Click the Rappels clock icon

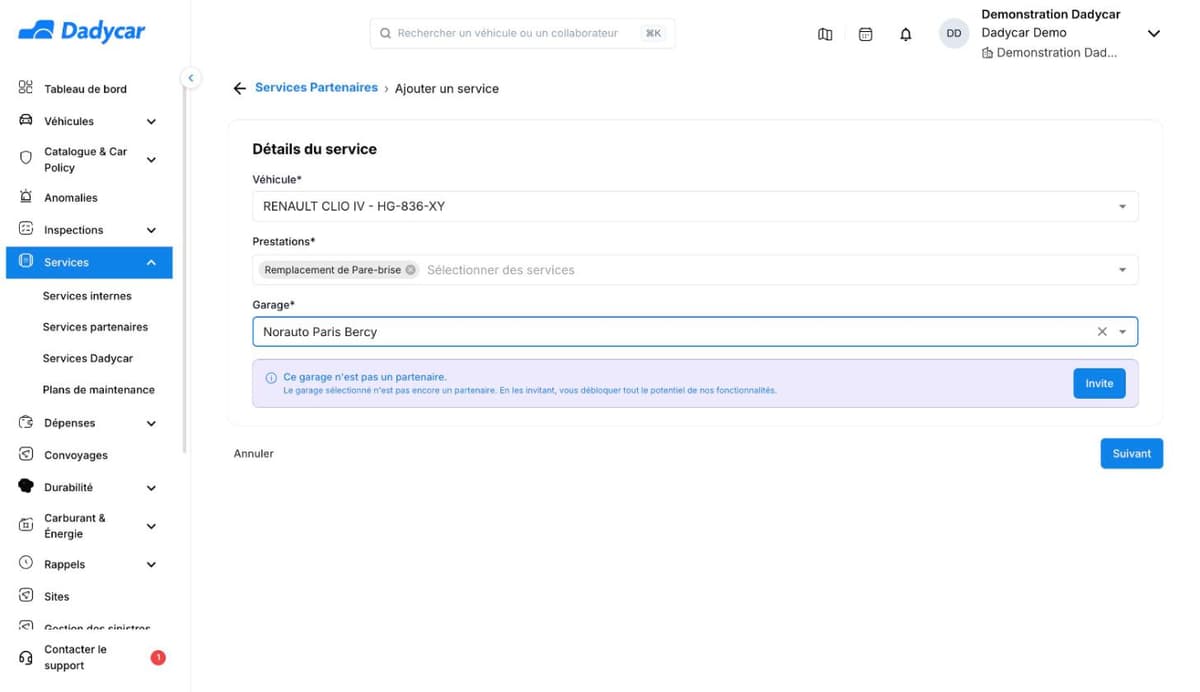pyautogui.click(x=26, y=563)
